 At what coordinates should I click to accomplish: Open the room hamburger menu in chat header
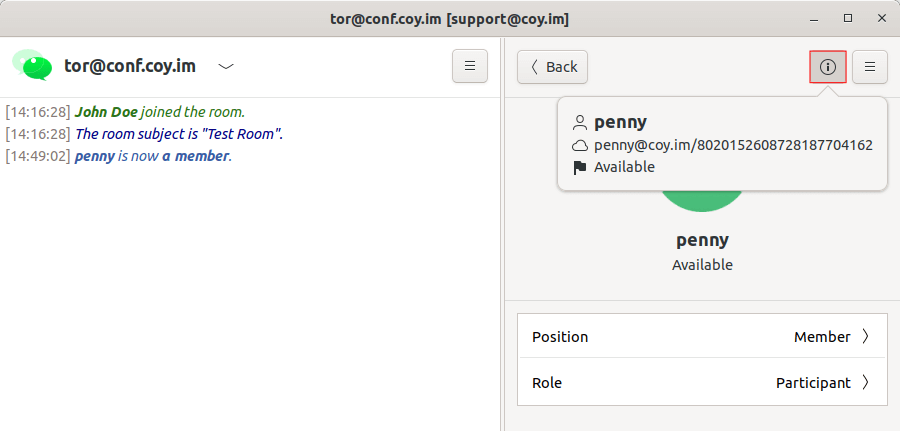coord(470,66)
